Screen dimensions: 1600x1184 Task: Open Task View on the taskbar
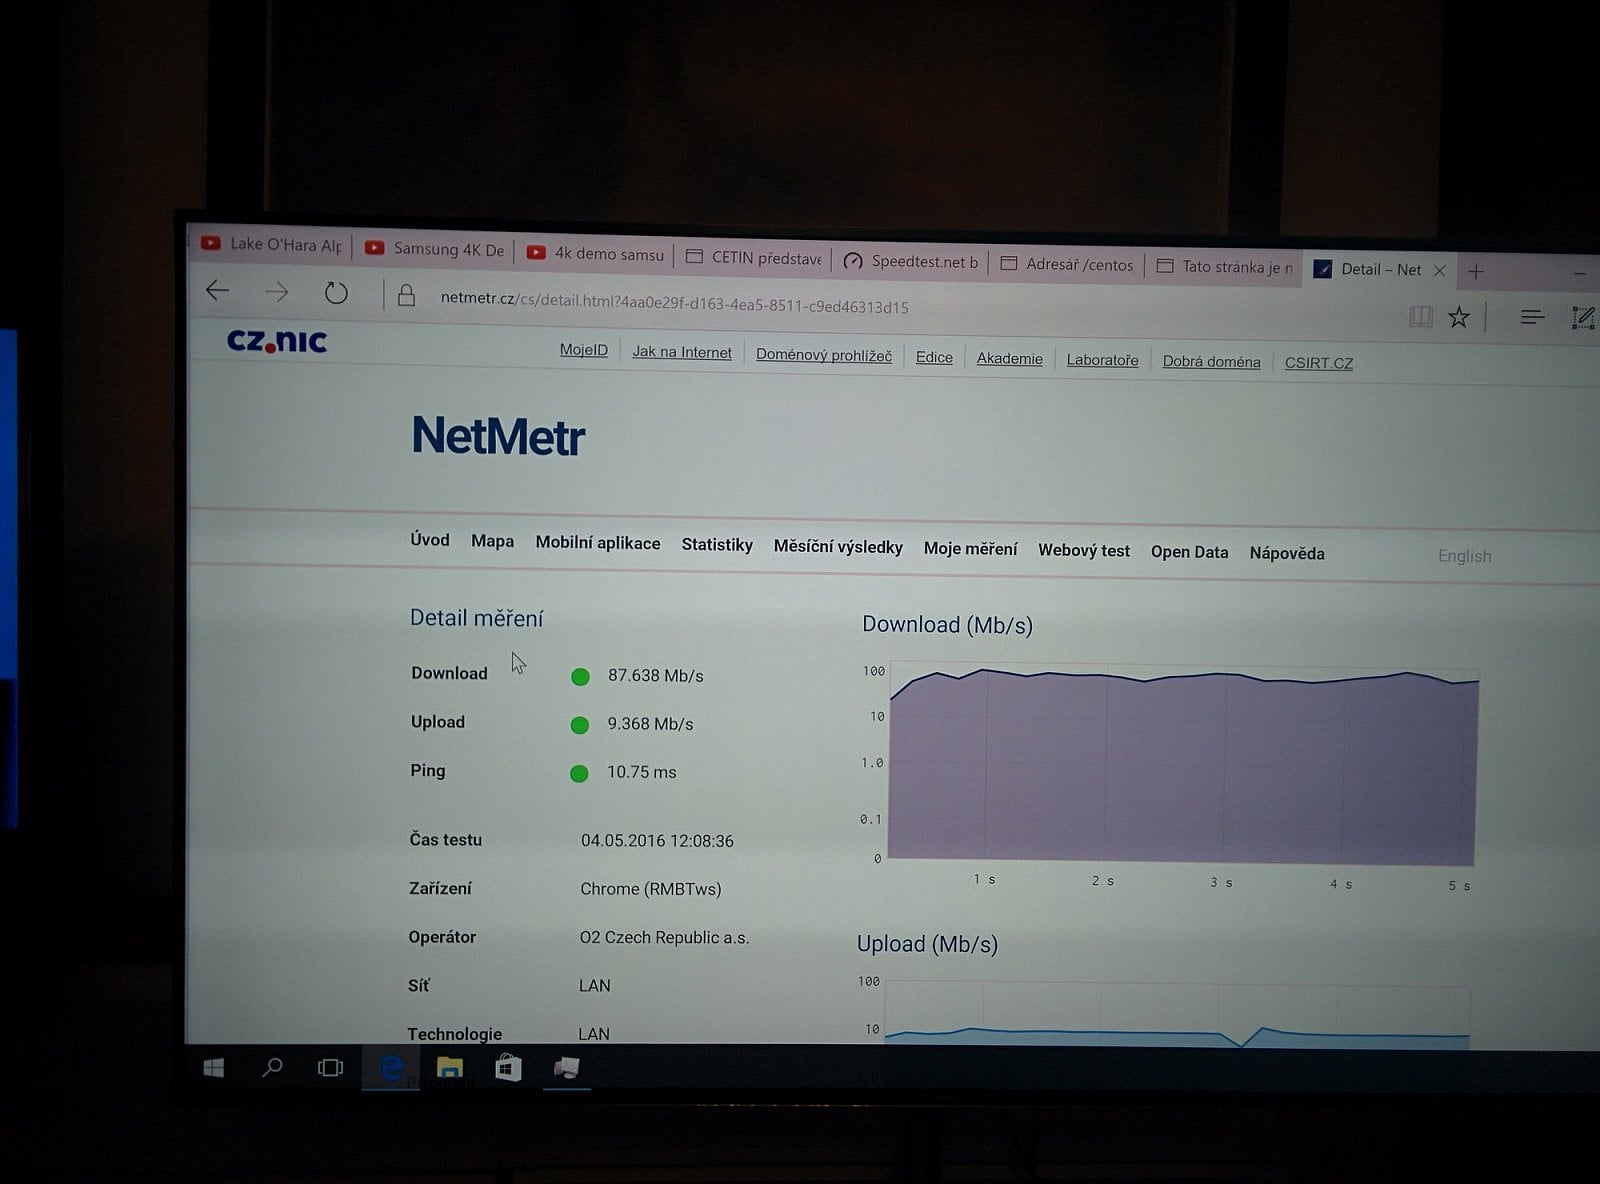coord(330,1068)
